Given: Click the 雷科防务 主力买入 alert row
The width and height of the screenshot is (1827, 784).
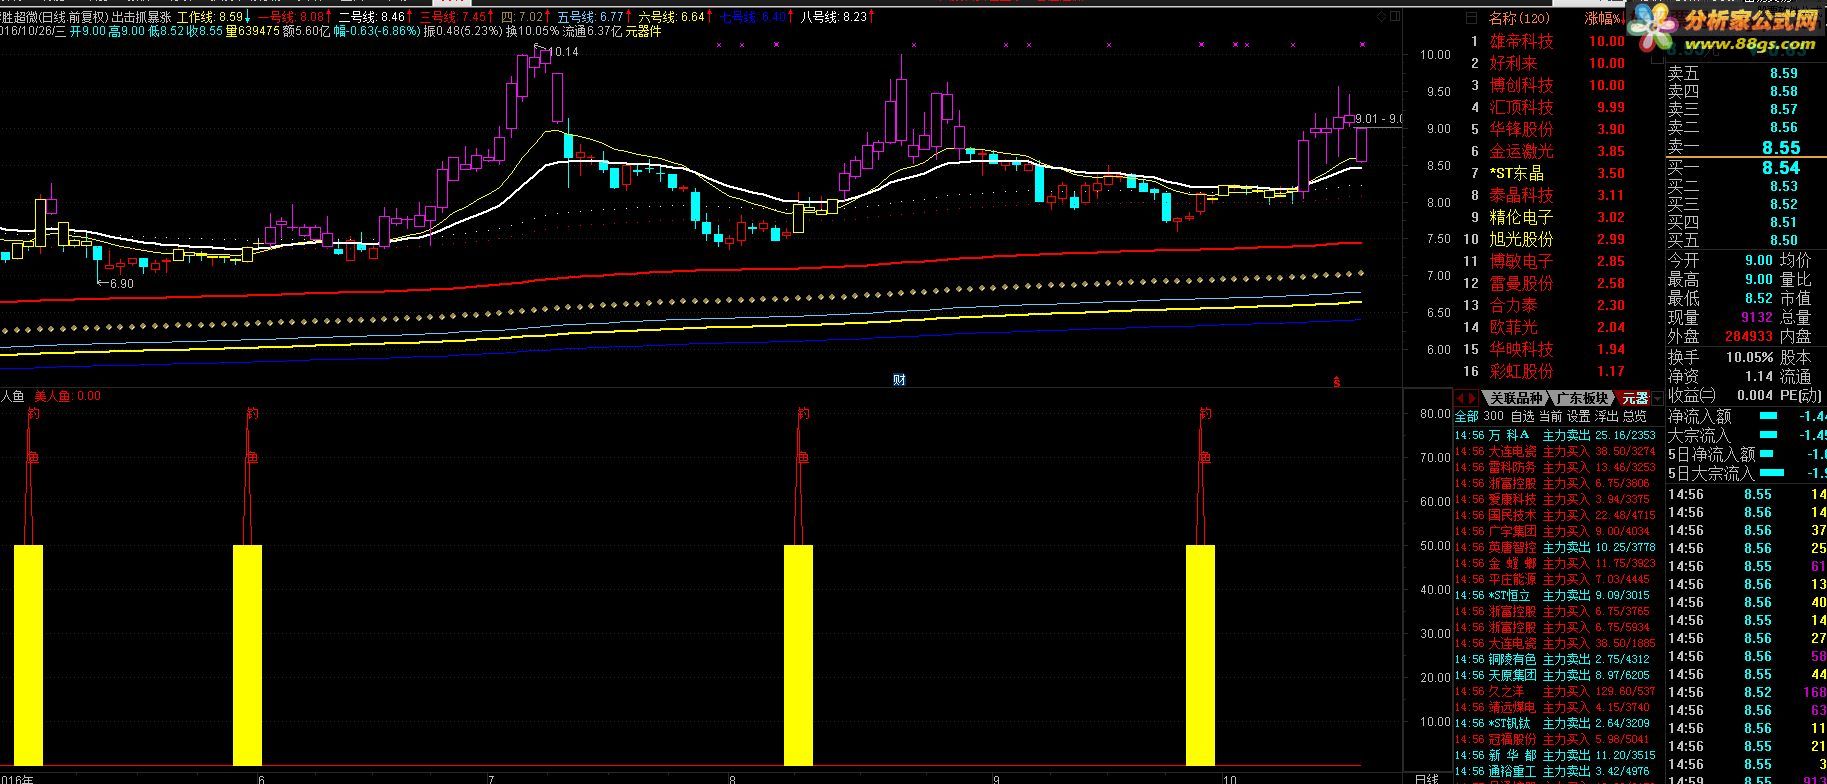Looking at the screenshot, I should [x=1556, y=467].
